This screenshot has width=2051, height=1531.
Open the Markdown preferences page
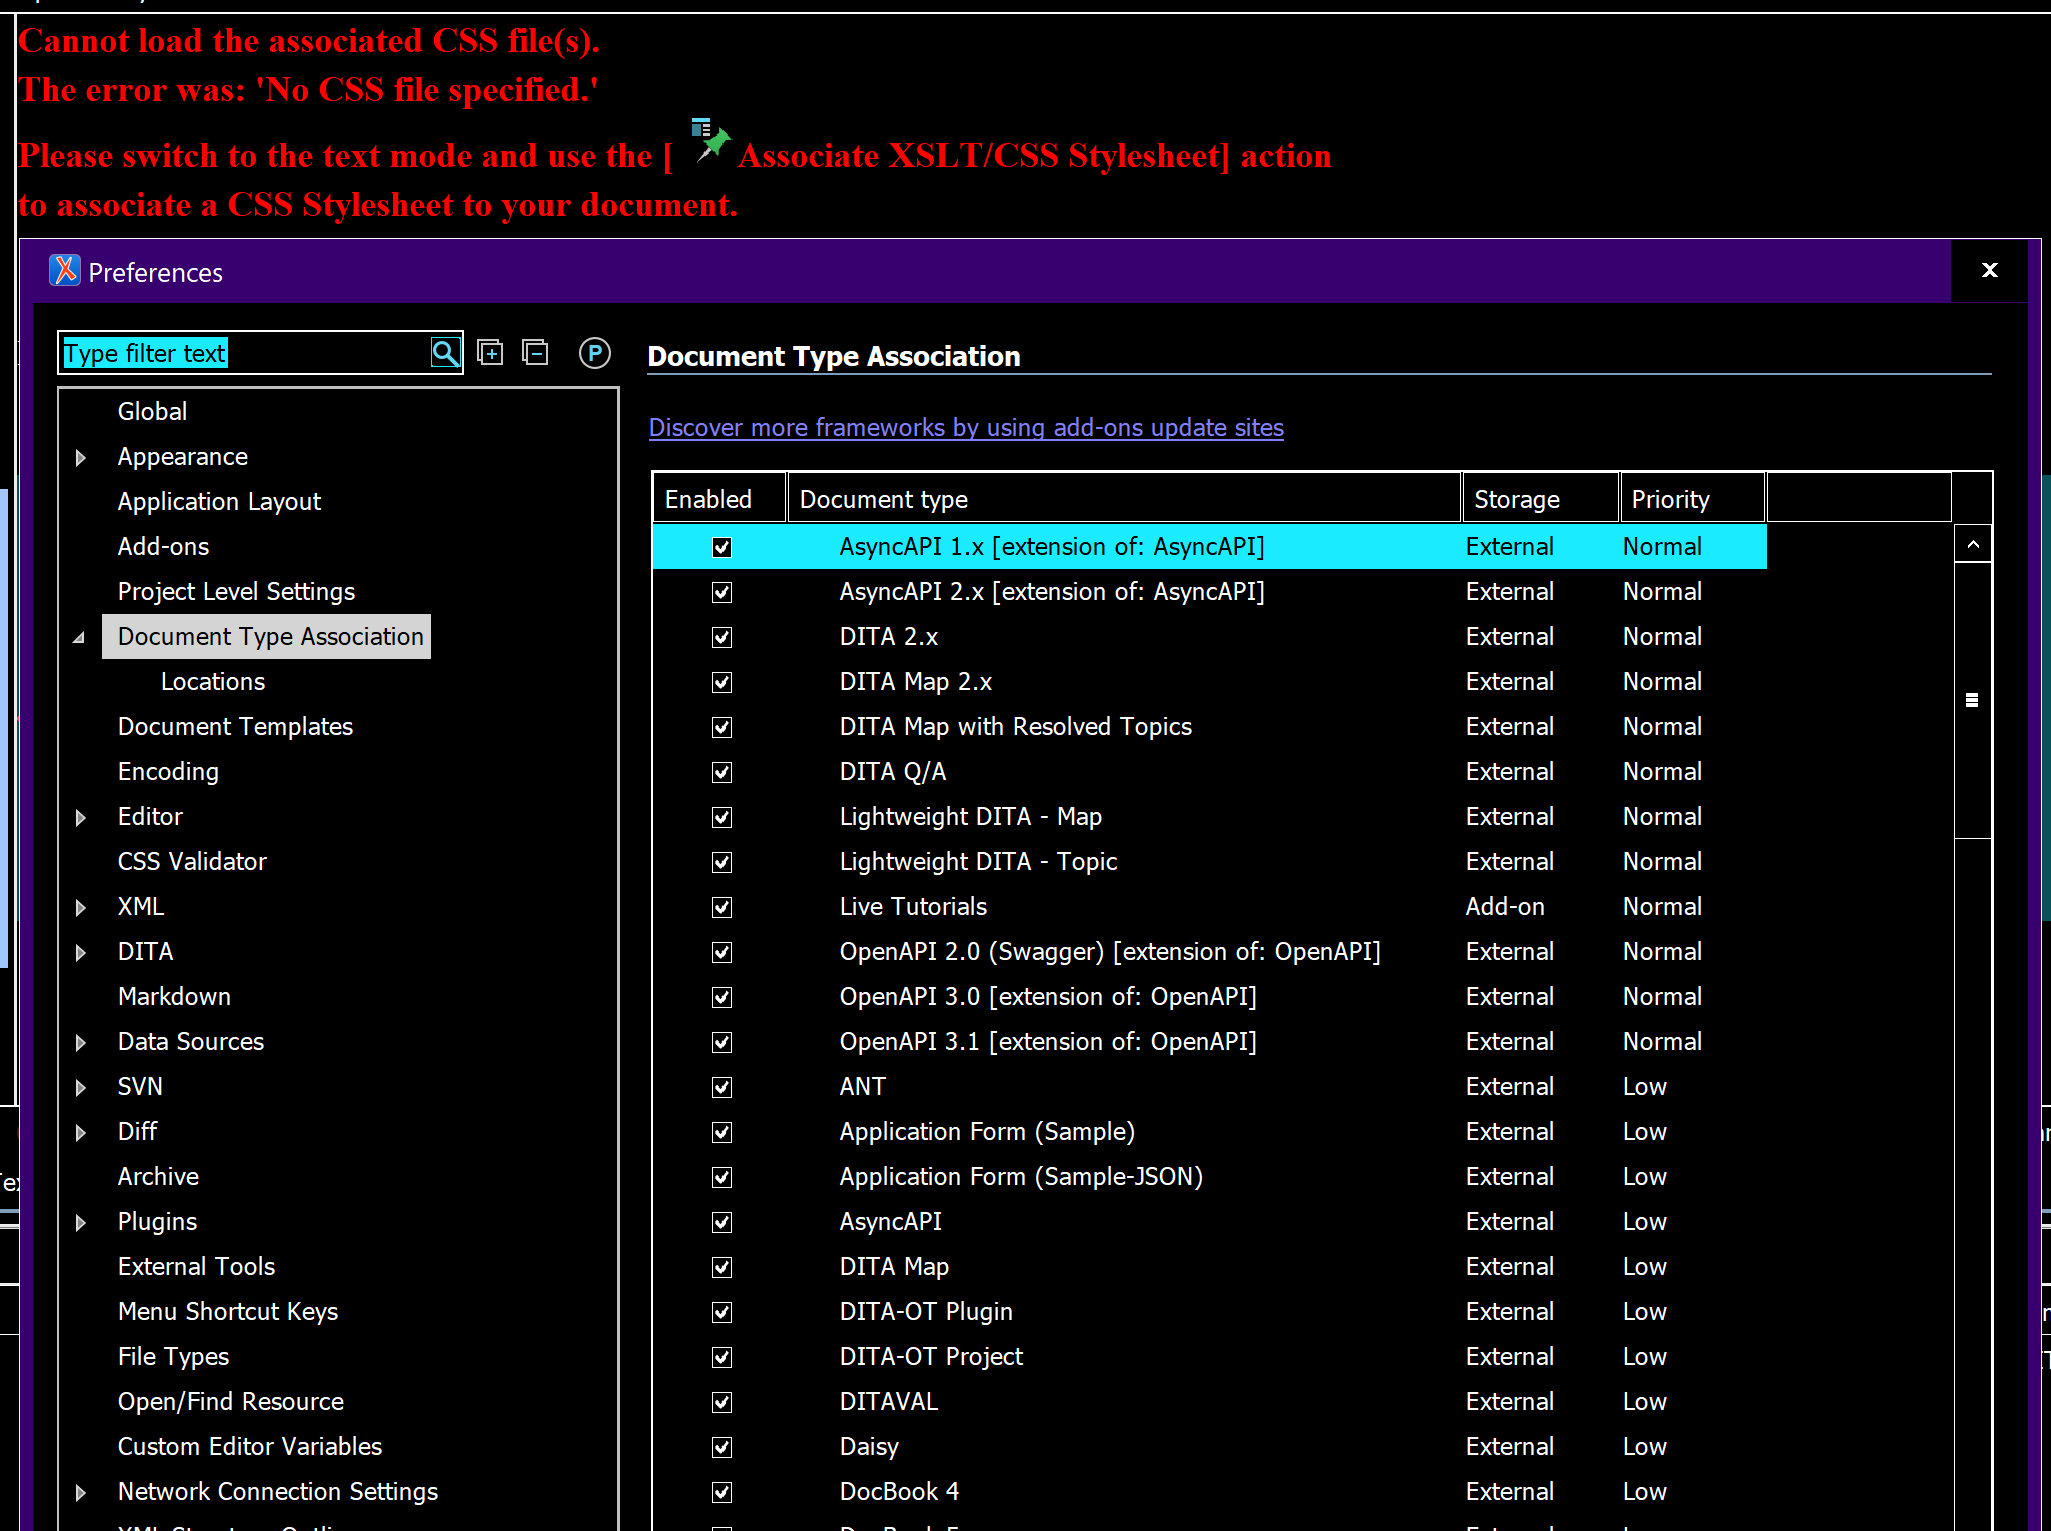point(174,997)
